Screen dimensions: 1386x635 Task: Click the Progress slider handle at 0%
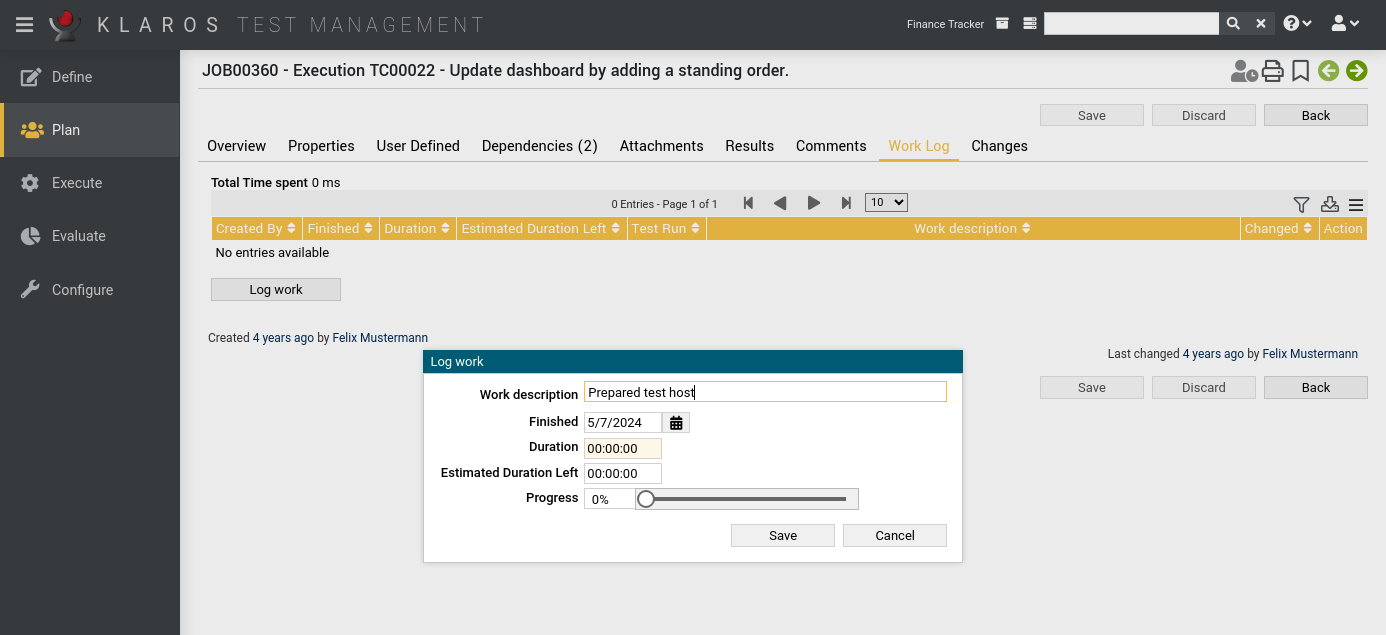tap(645, 497)
